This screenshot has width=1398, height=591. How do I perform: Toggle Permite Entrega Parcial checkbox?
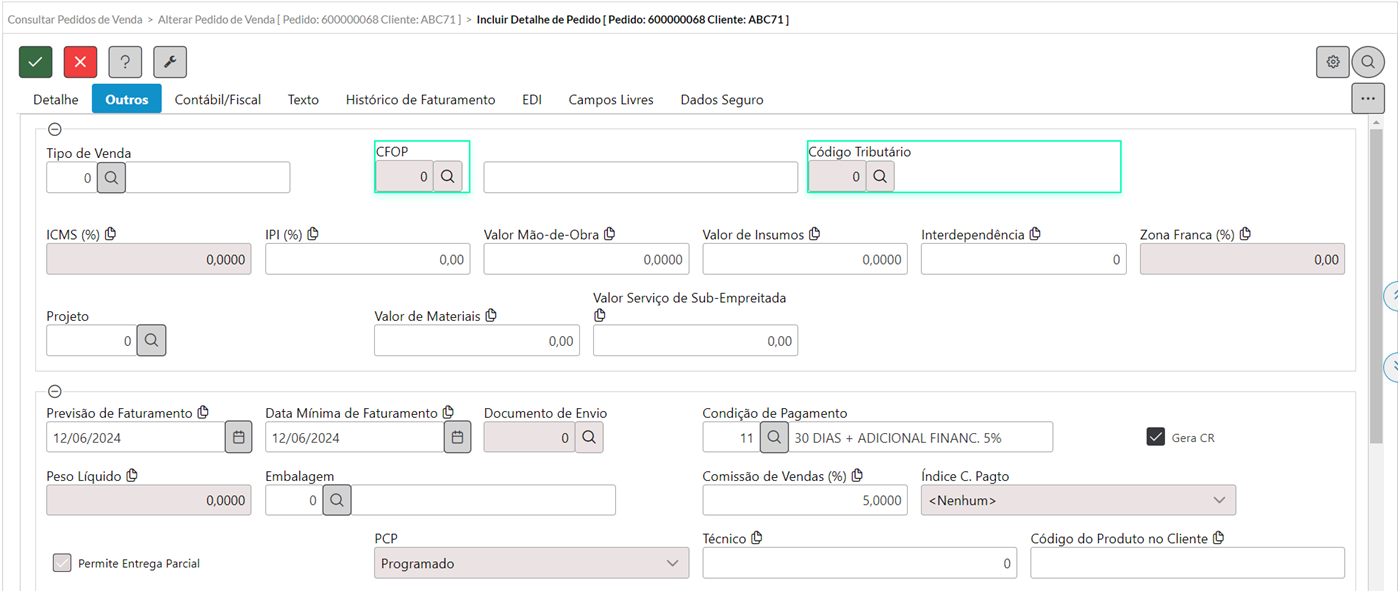[62, 563]
